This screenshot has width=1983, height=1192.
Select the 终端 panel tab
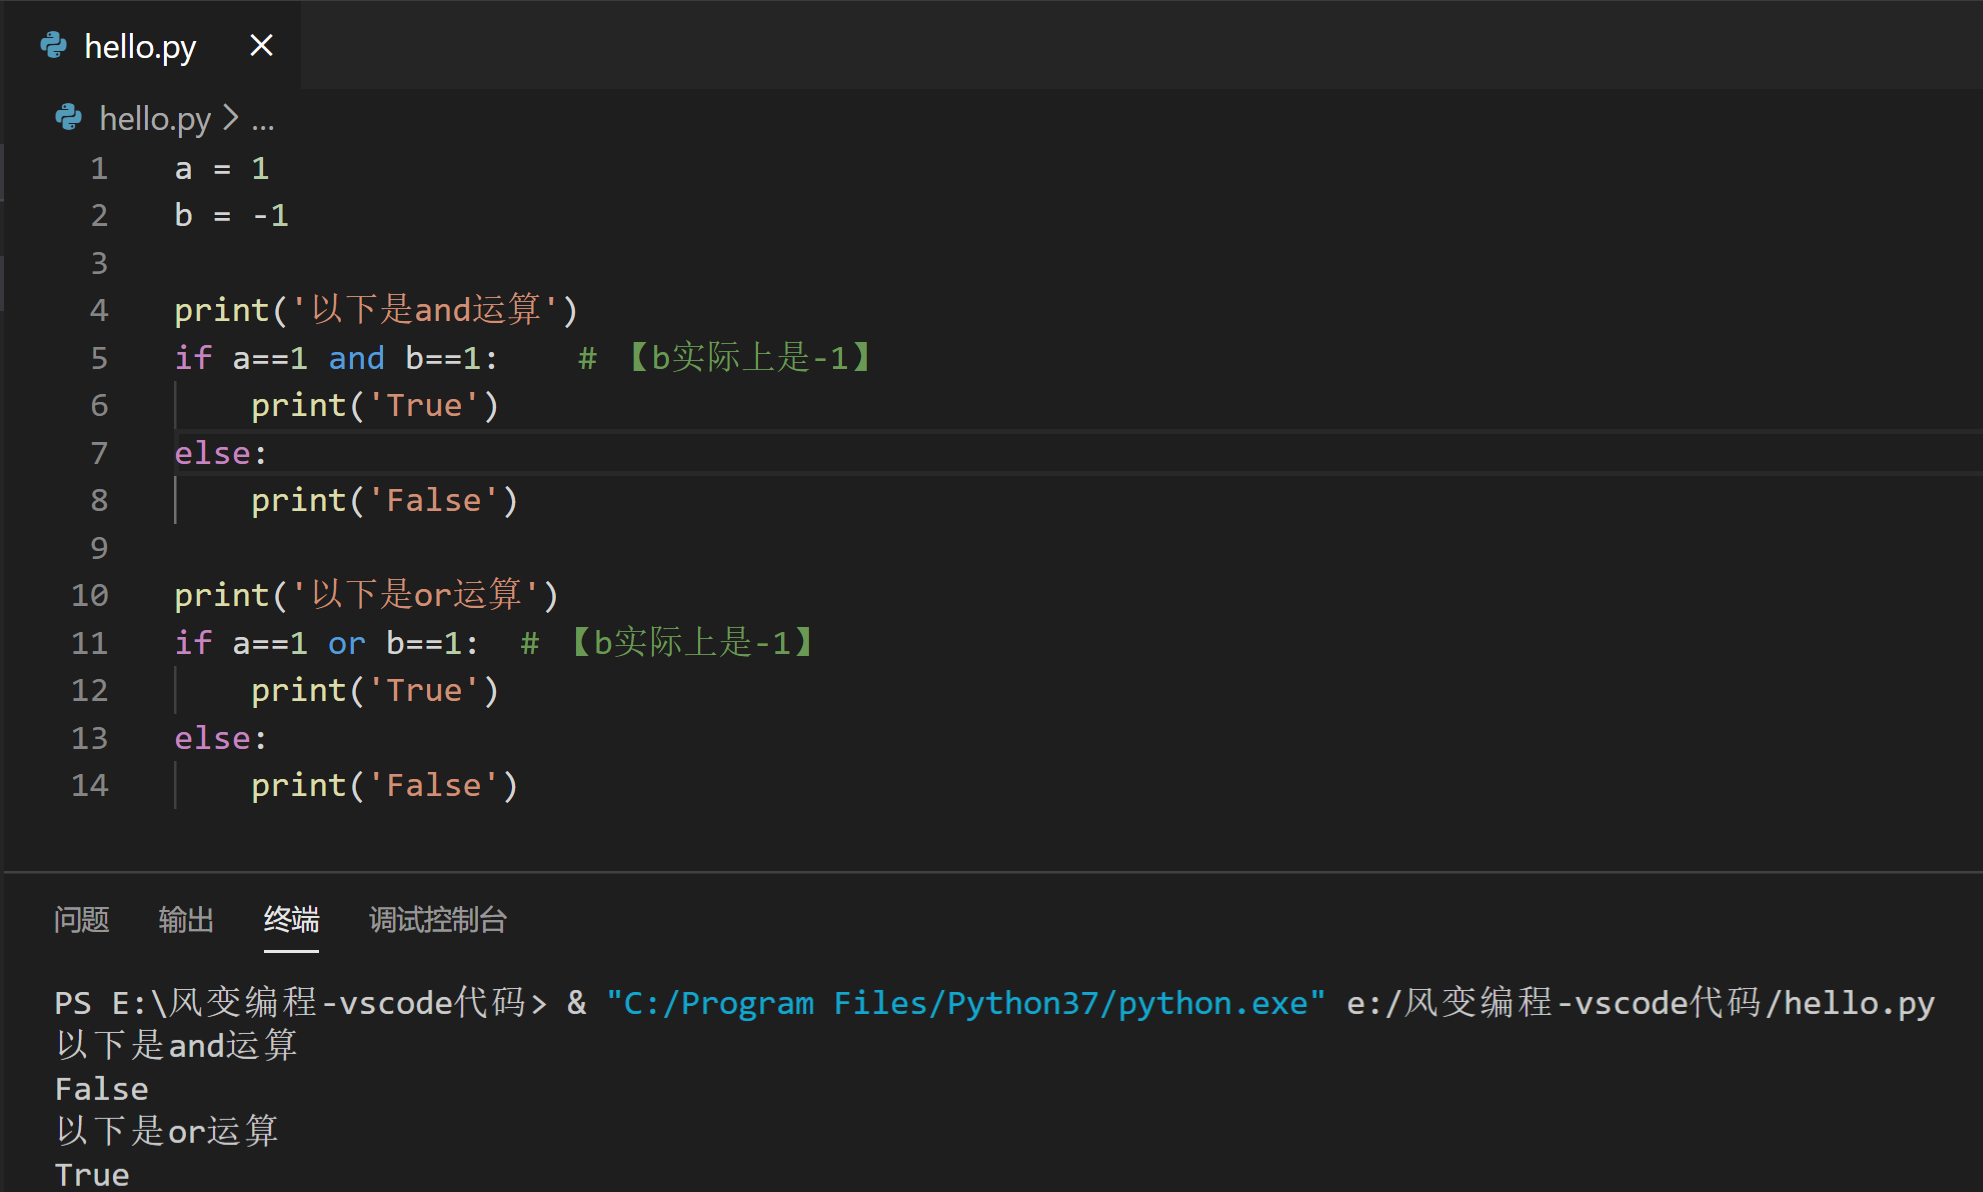coord(291,919)
